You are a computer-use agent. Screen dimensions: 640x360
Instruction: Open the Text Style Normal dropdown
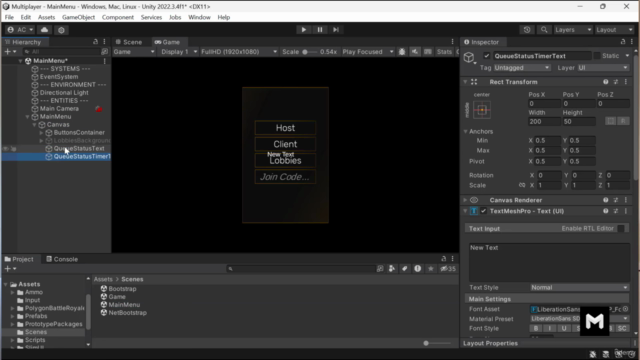(579, 287)
